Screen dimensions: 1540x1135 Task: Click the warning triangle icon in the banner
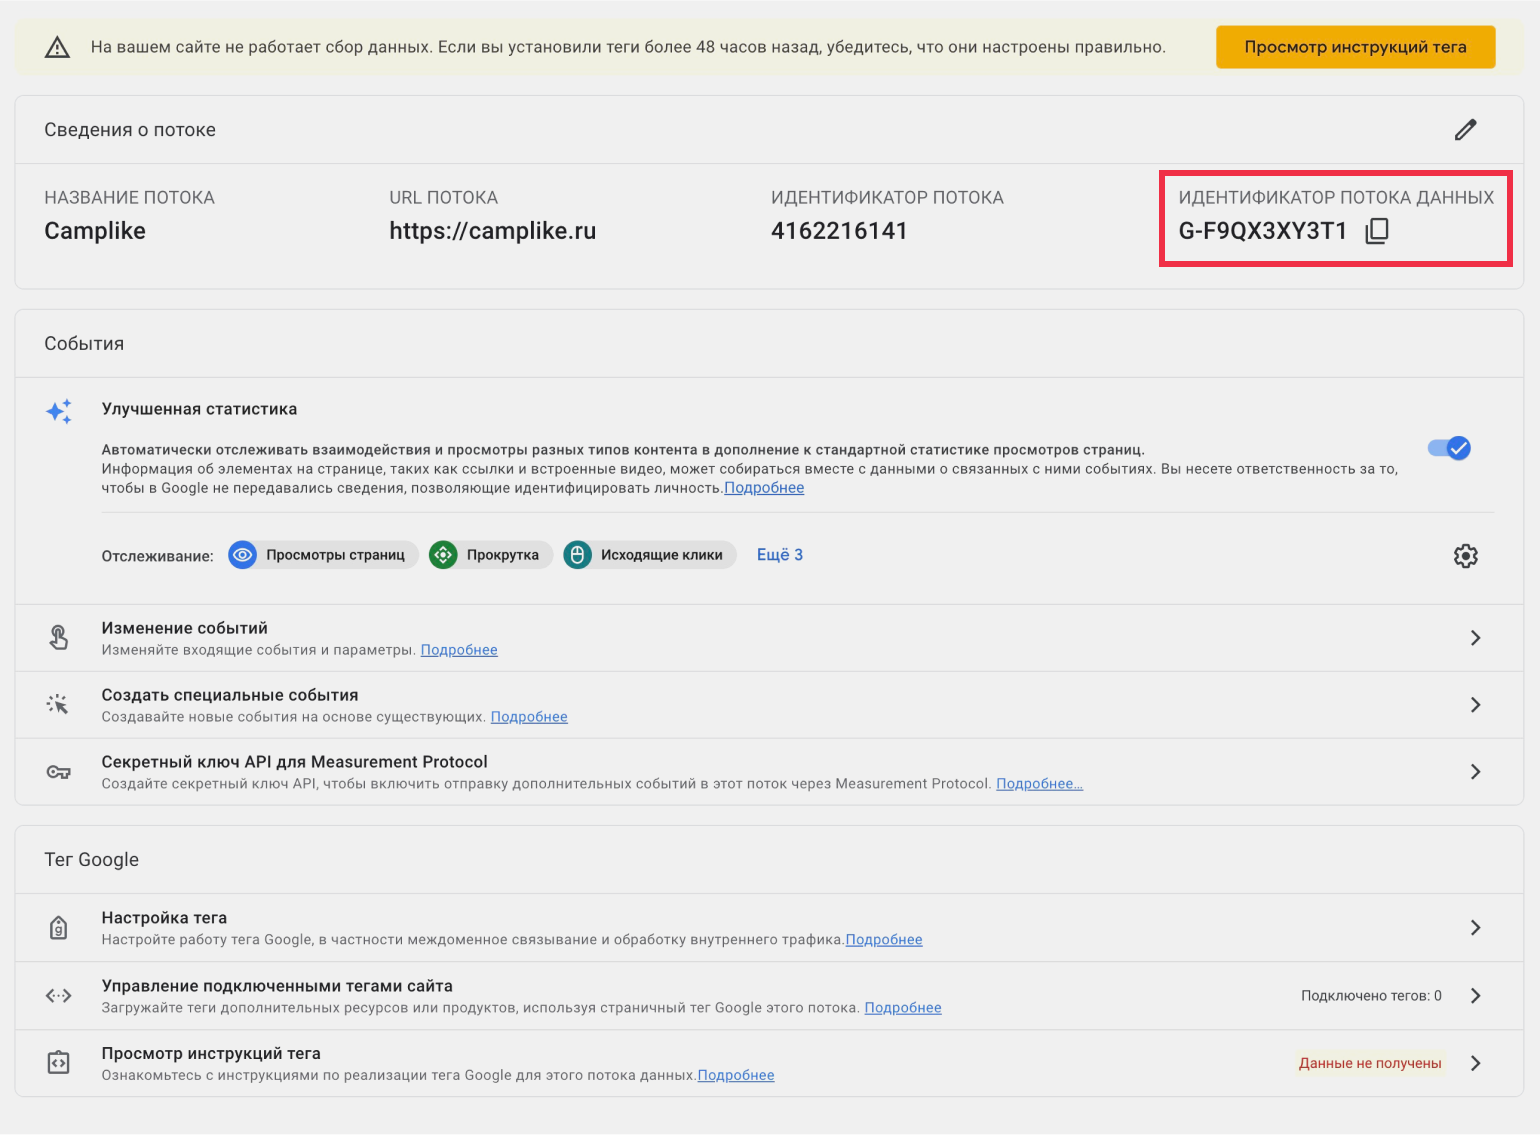pyautogui.click(x=58, y=47)
